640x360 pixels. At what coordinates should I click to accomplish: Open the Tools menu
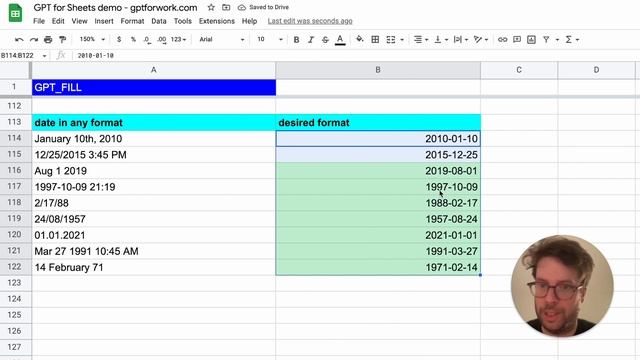tap(182, 21)
